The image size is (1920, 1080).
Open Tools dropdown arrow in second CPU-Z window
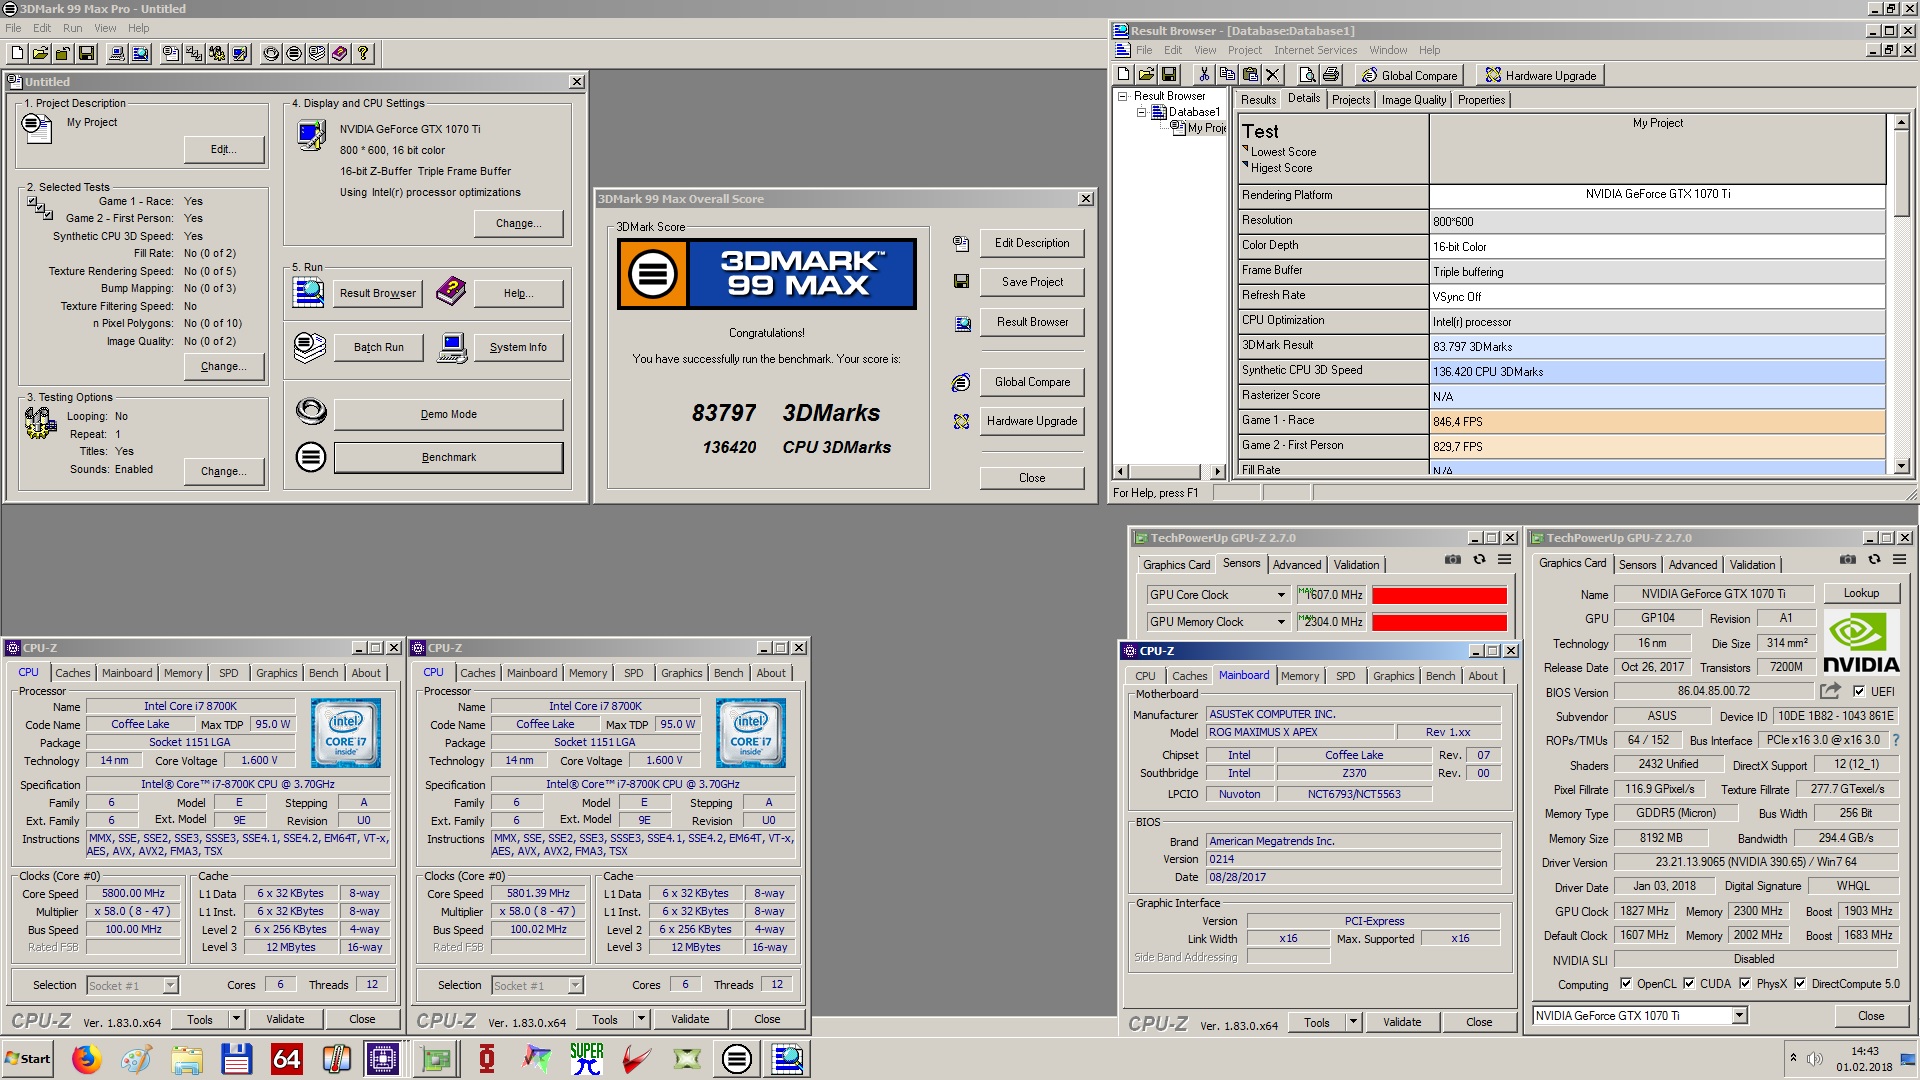(x=641, y=1020)
